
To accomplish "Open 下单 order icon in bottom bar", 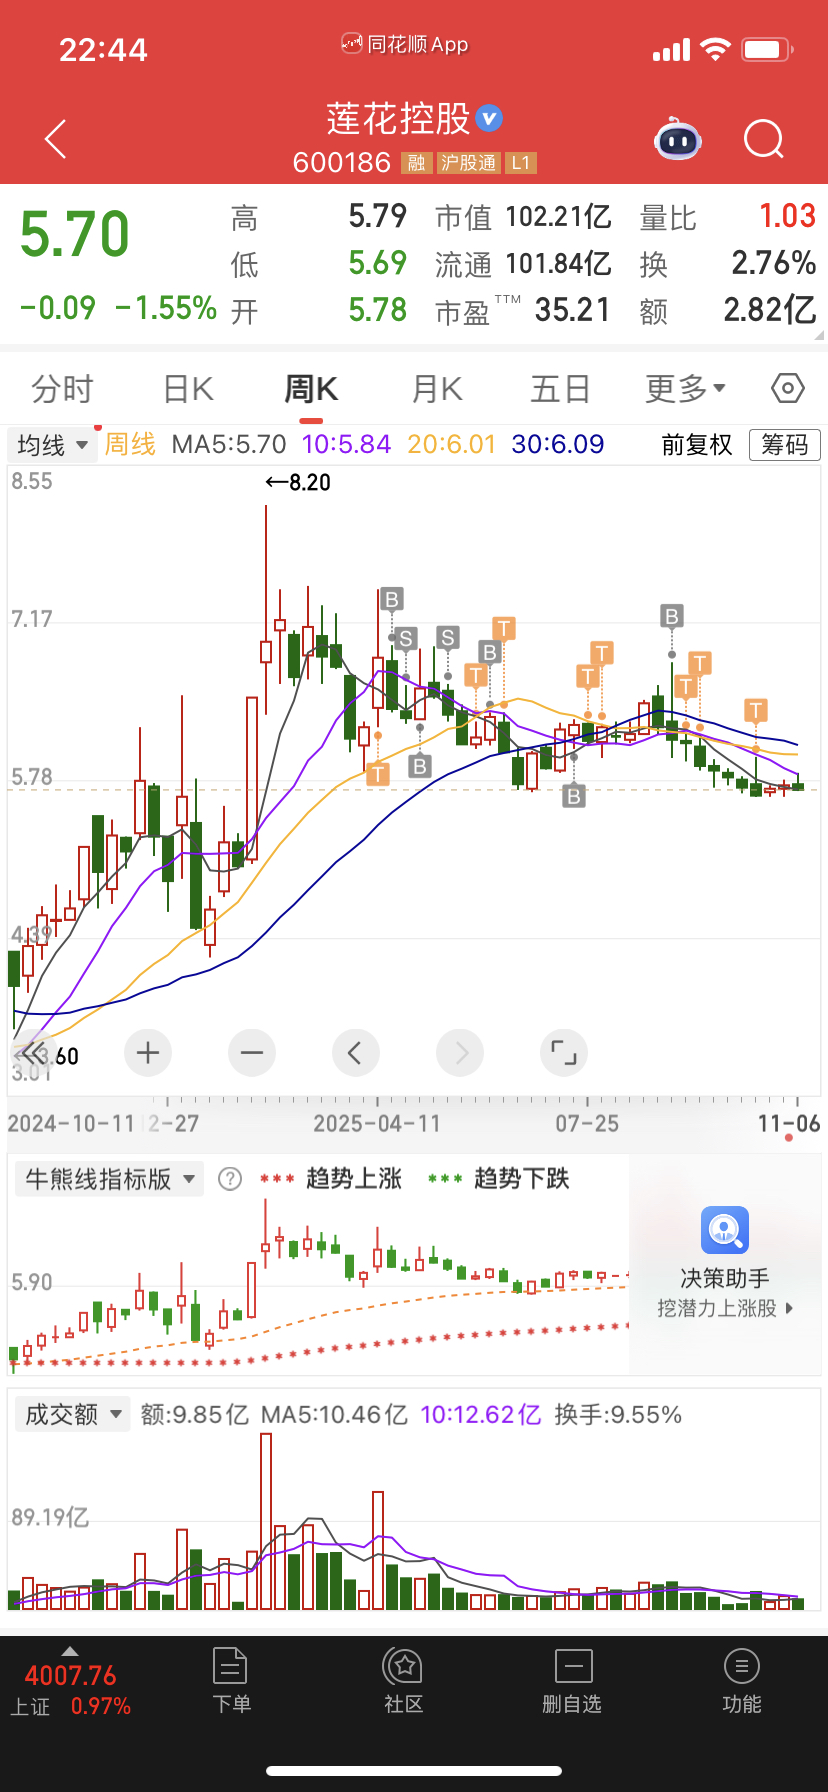I will (230, 1667).
